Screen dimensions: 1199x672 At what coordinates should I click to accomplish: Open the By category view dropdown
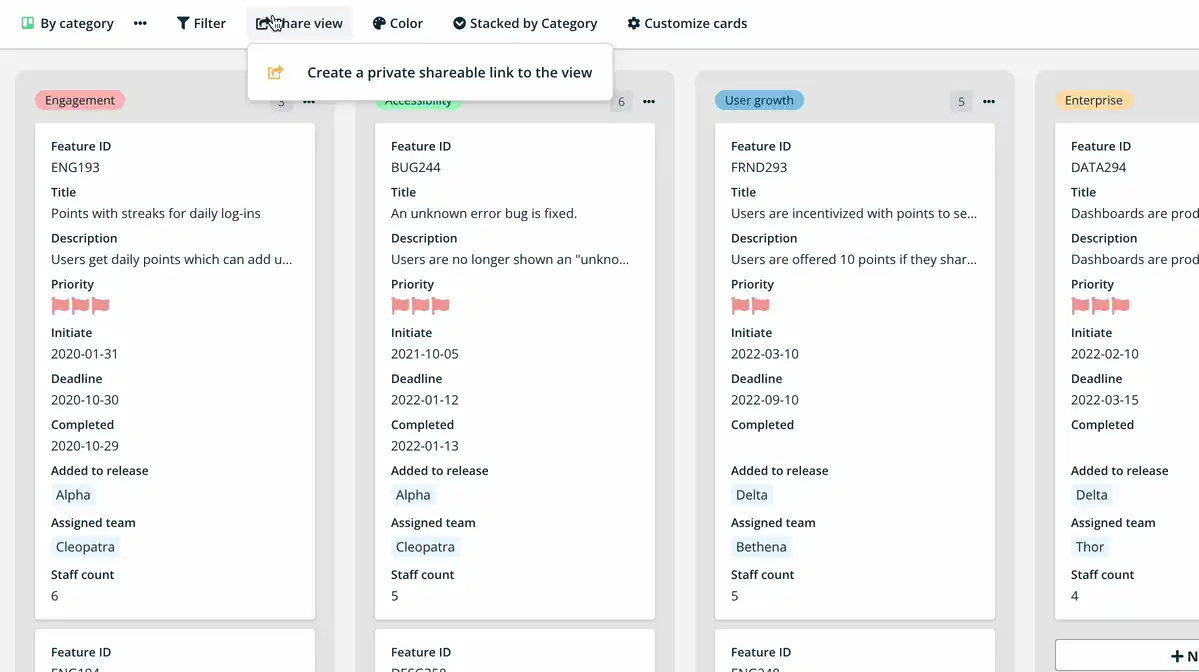tap(67, 23)
